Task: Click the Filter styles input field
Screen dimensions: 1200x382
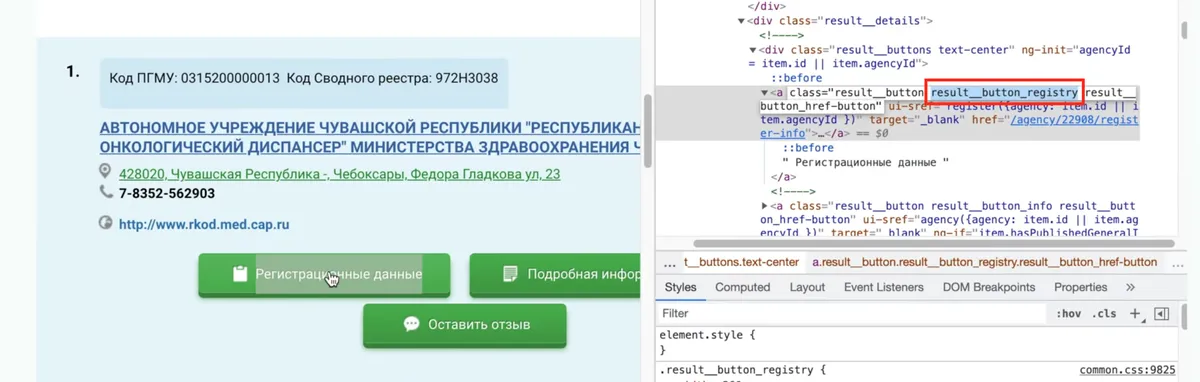Action: click(x=850, y=313)
